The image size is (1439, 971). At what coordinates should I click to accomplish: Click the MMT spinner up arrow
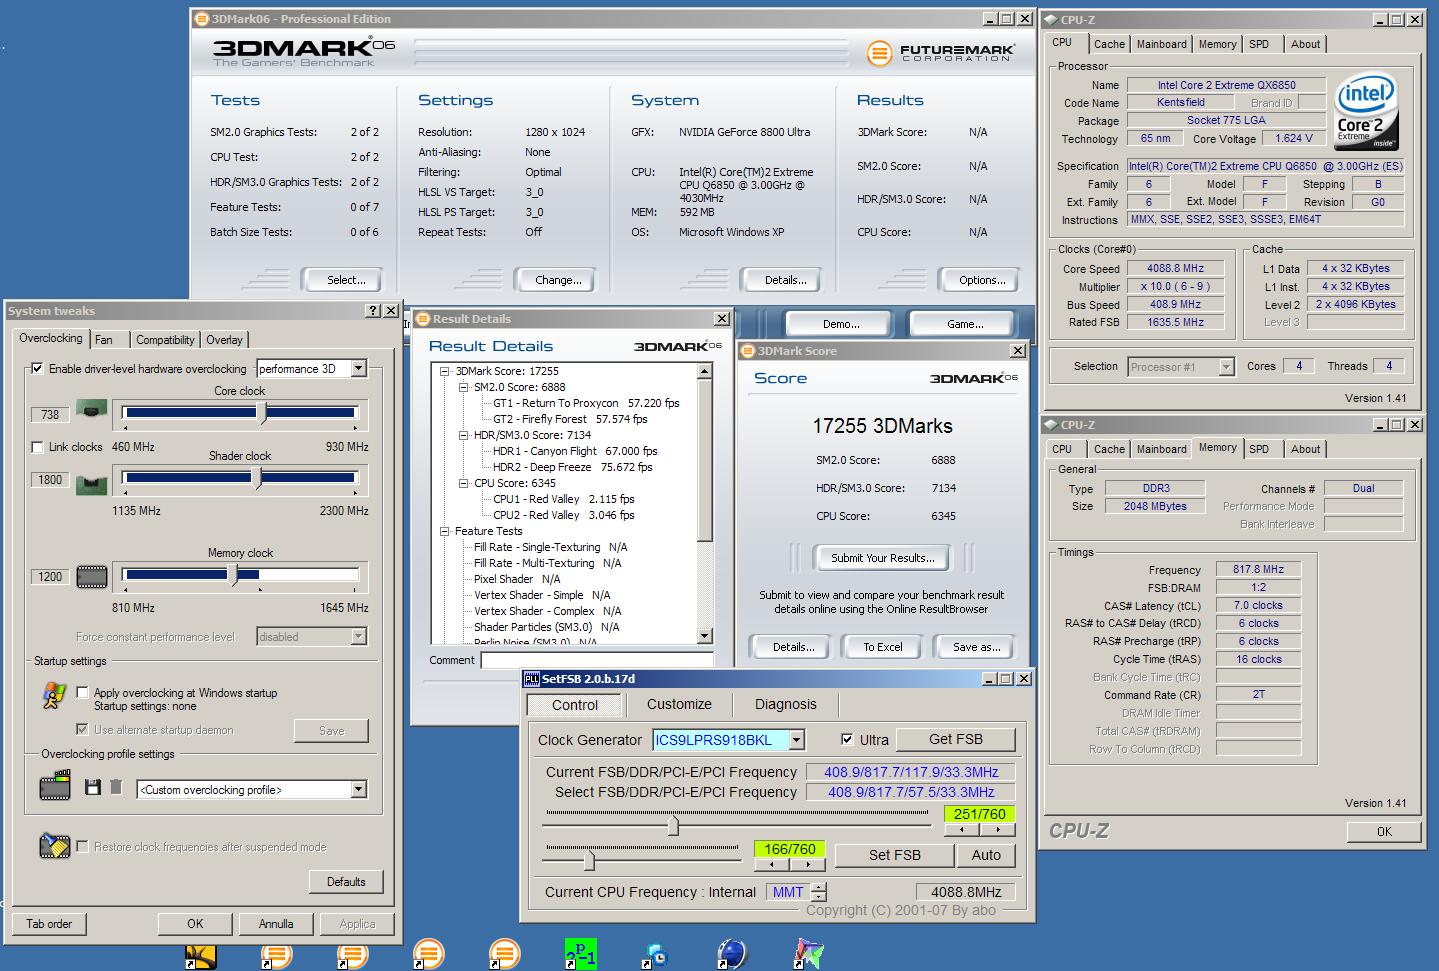pos(819,887)
